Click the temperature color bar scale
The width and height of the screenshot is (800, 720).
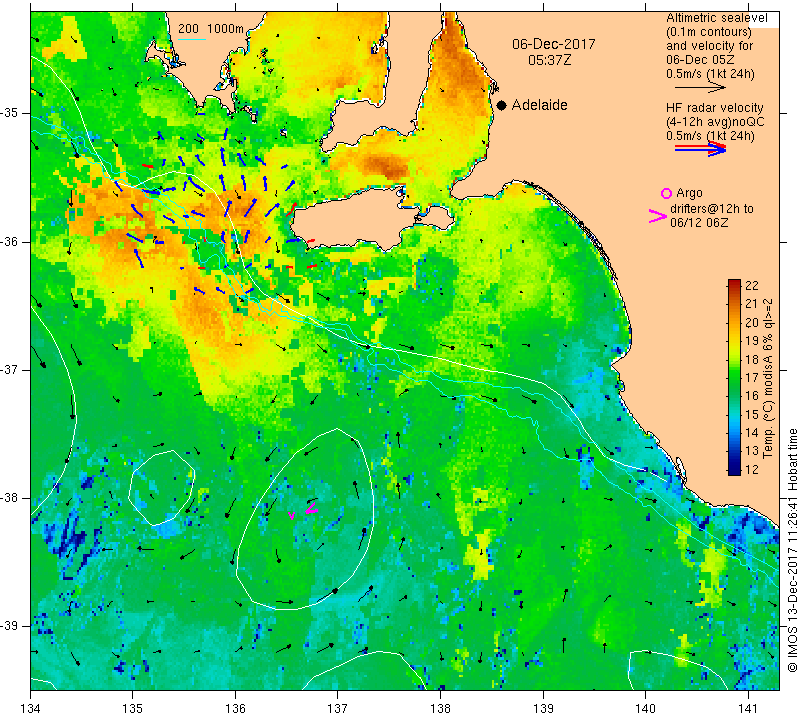coord(734,377)
